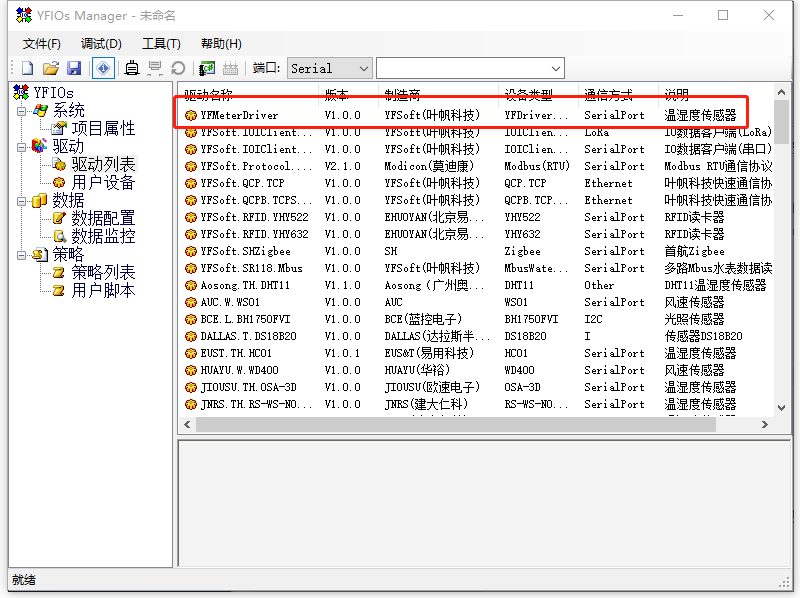Image resolution: width=800 pixels, height=598 pixels.
Task: Select the YFSoft.Protocol Modbus driver row
Action: [477, 166]
